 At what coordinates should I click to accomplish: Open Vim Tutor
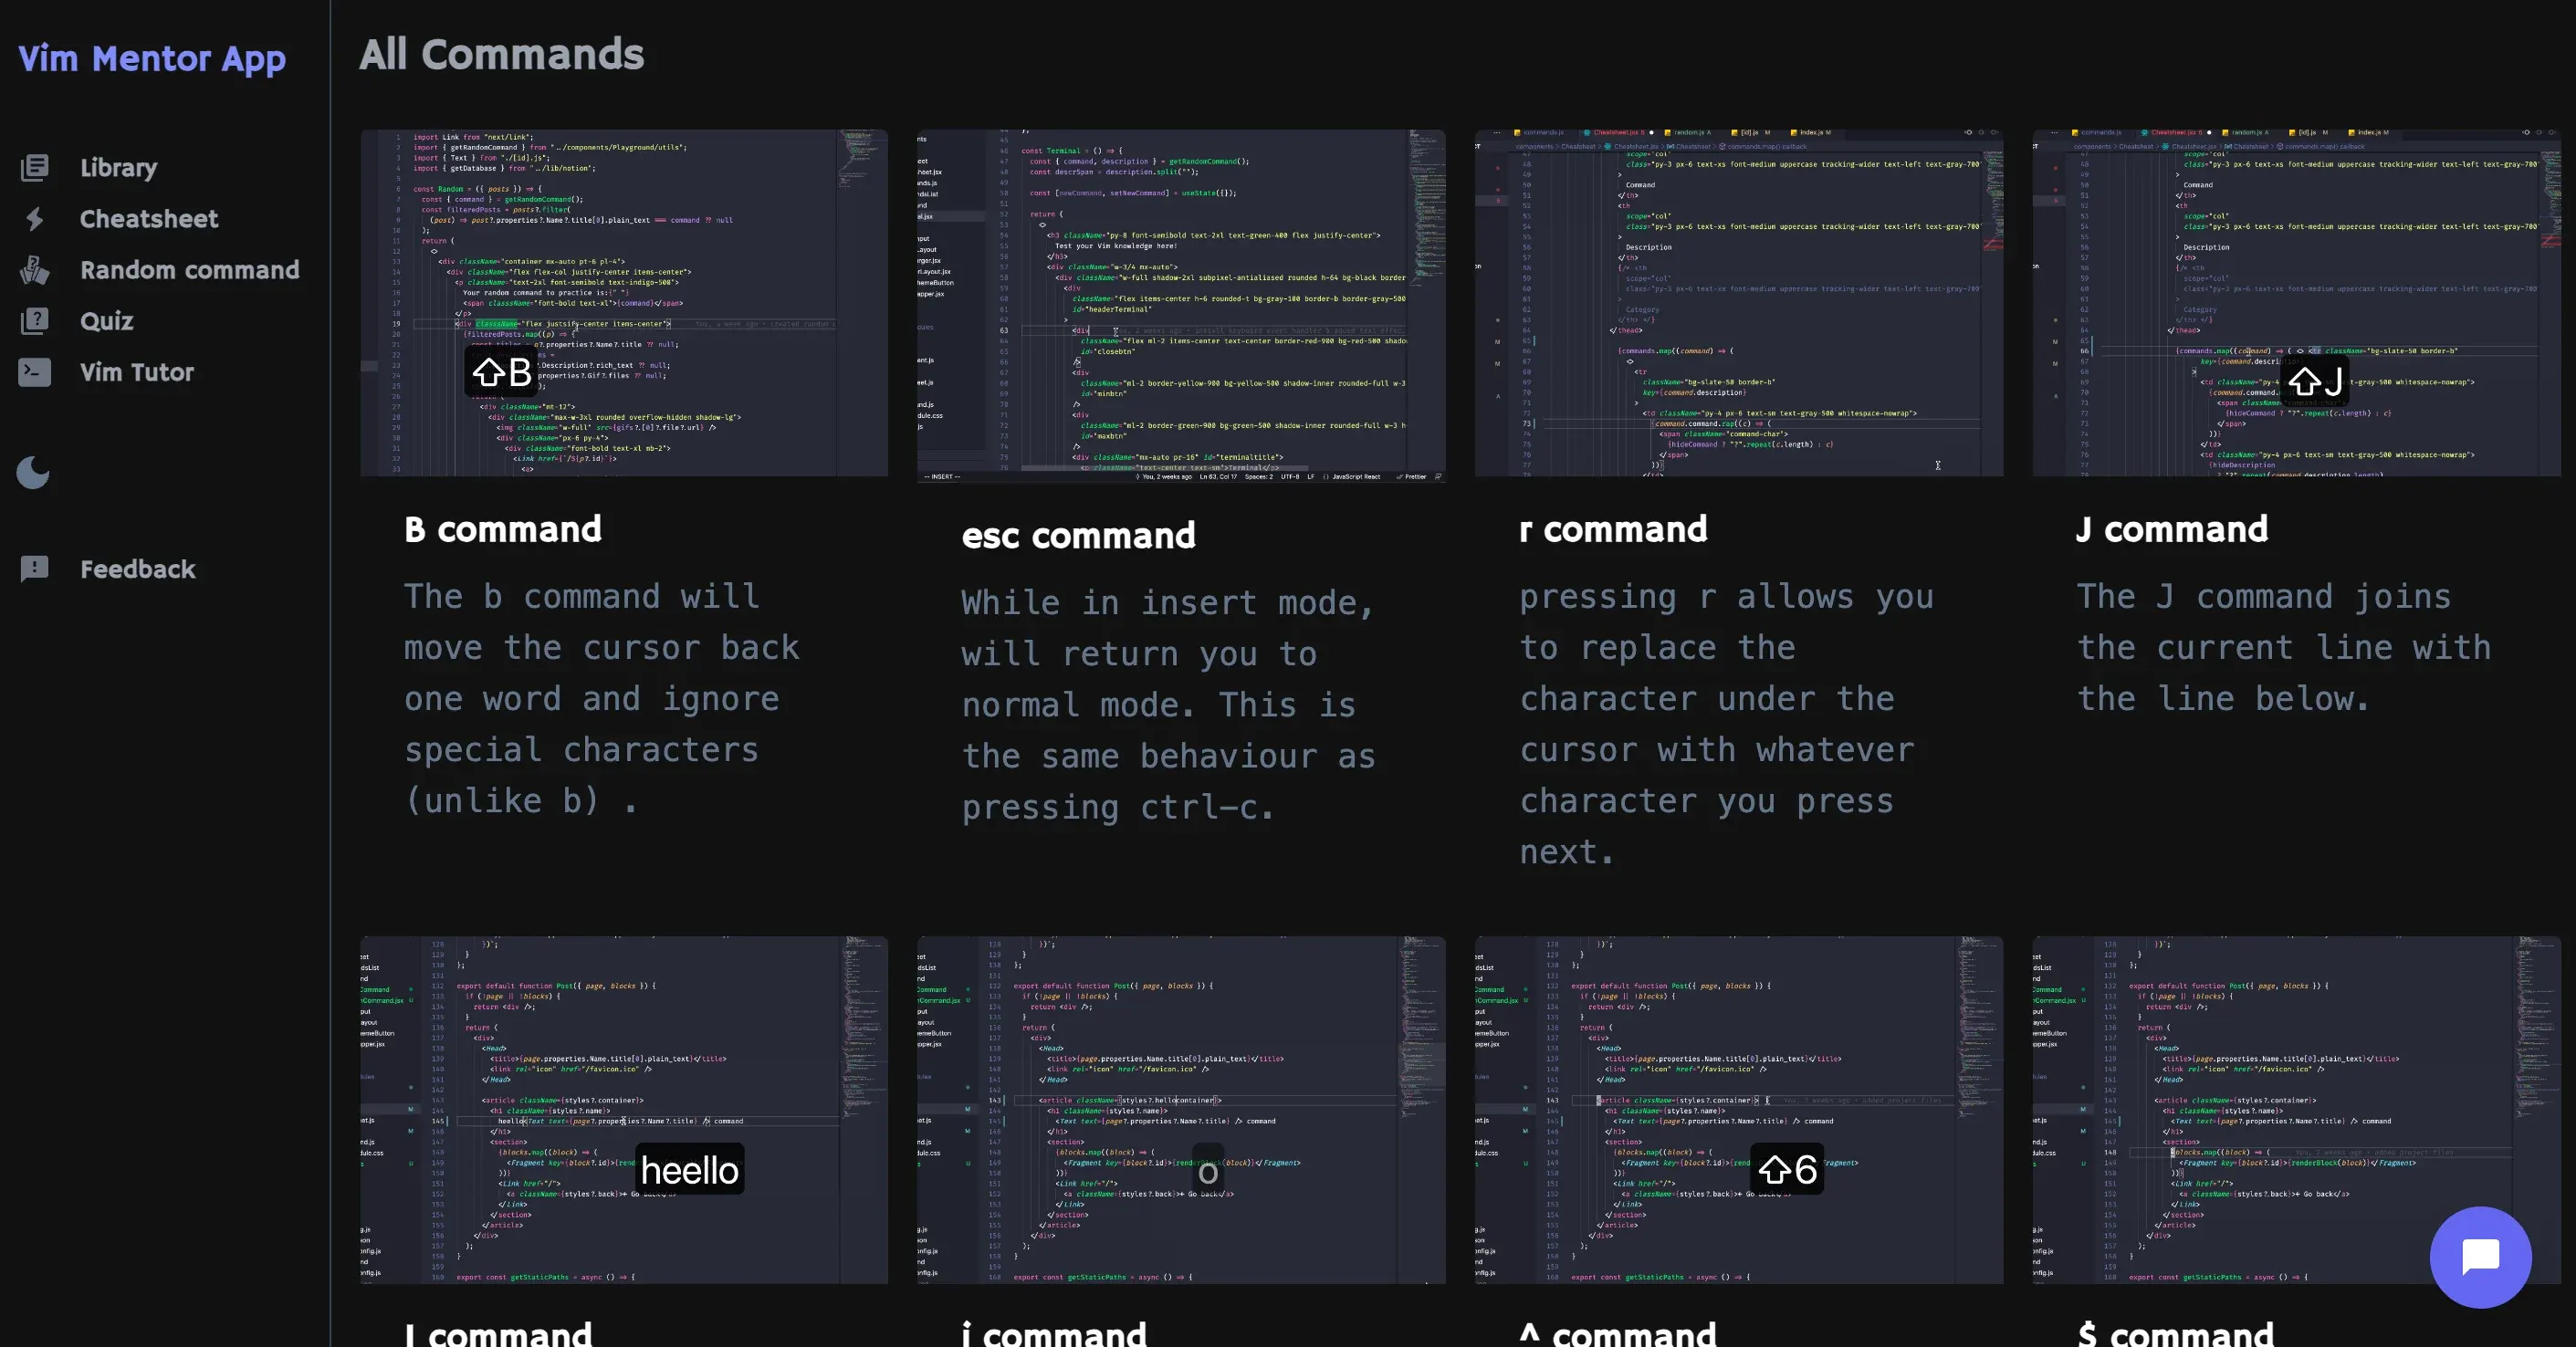coord(137,372)
